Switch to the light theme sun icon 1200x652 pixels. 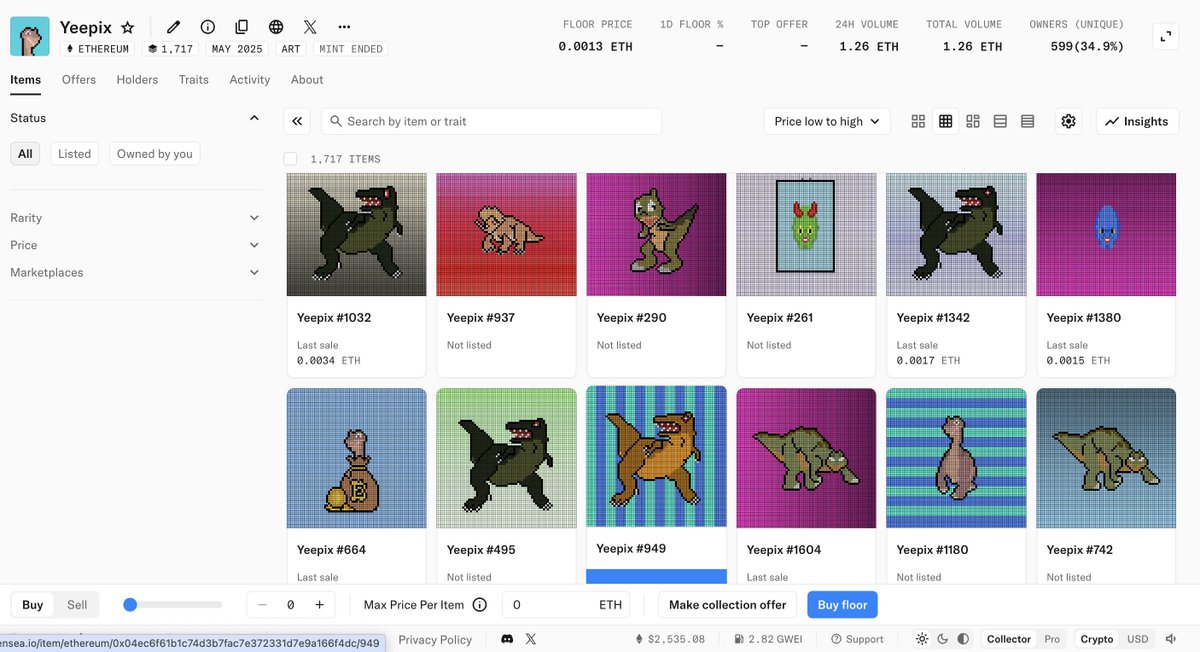[x=922, y=639]
